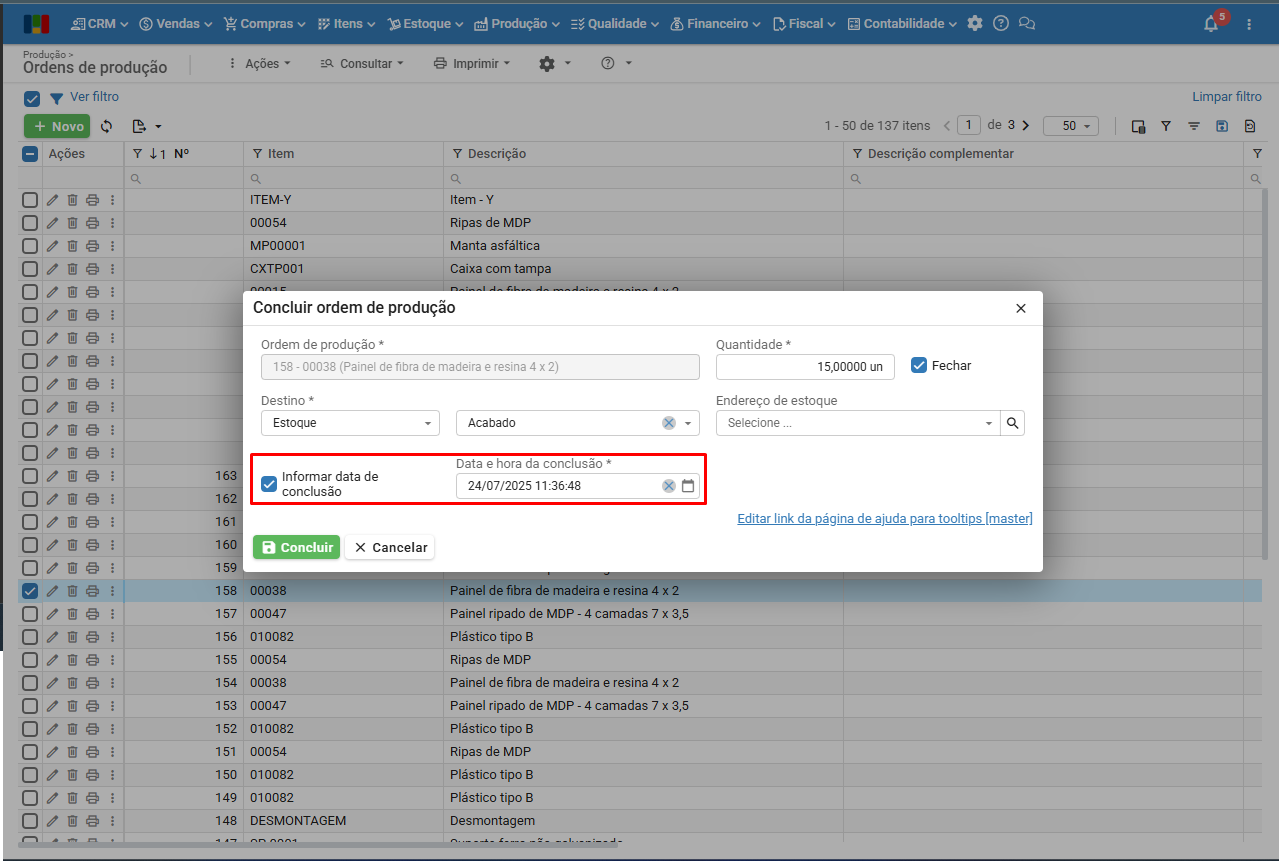
Task: Click the magnifier beside Endereço de estoque
Action: [1013, 423]
